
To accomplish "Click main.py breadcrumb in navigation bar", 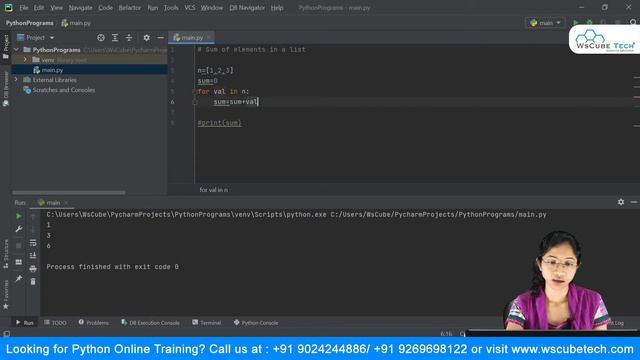I will coord(76,23).
